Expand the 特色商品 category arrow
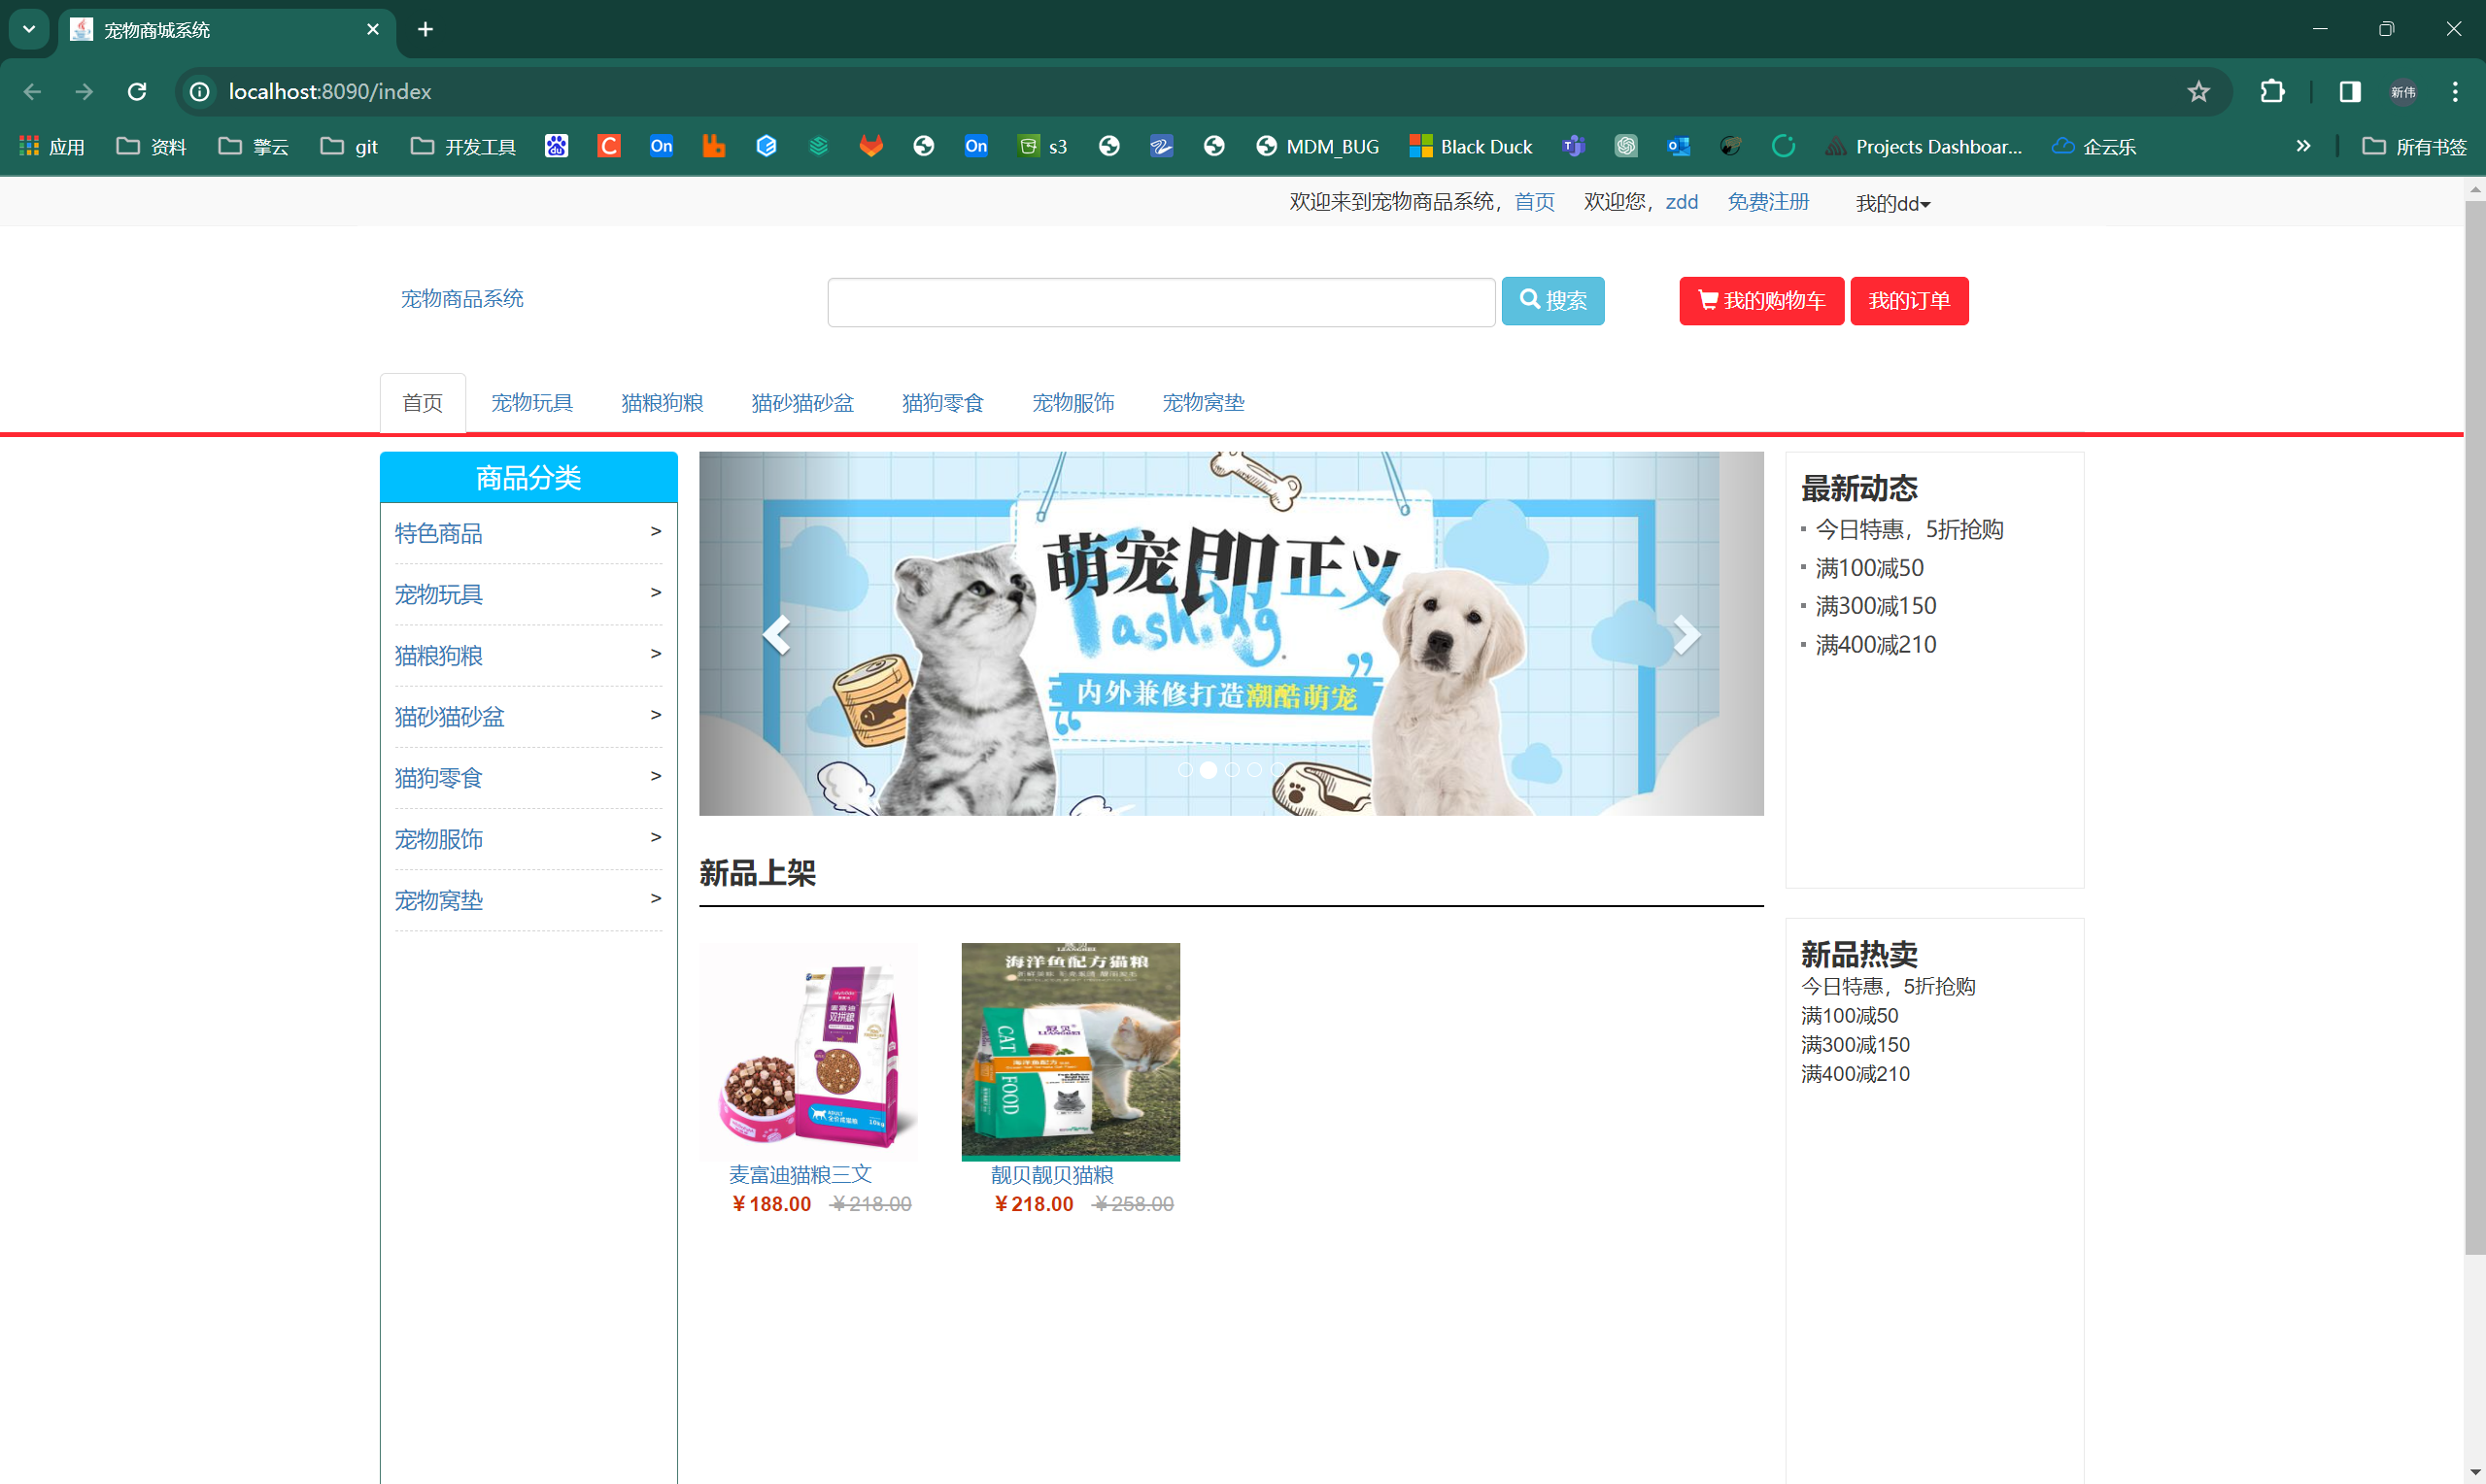The height and width of the screenshot is (1484, 2486). 655,532
